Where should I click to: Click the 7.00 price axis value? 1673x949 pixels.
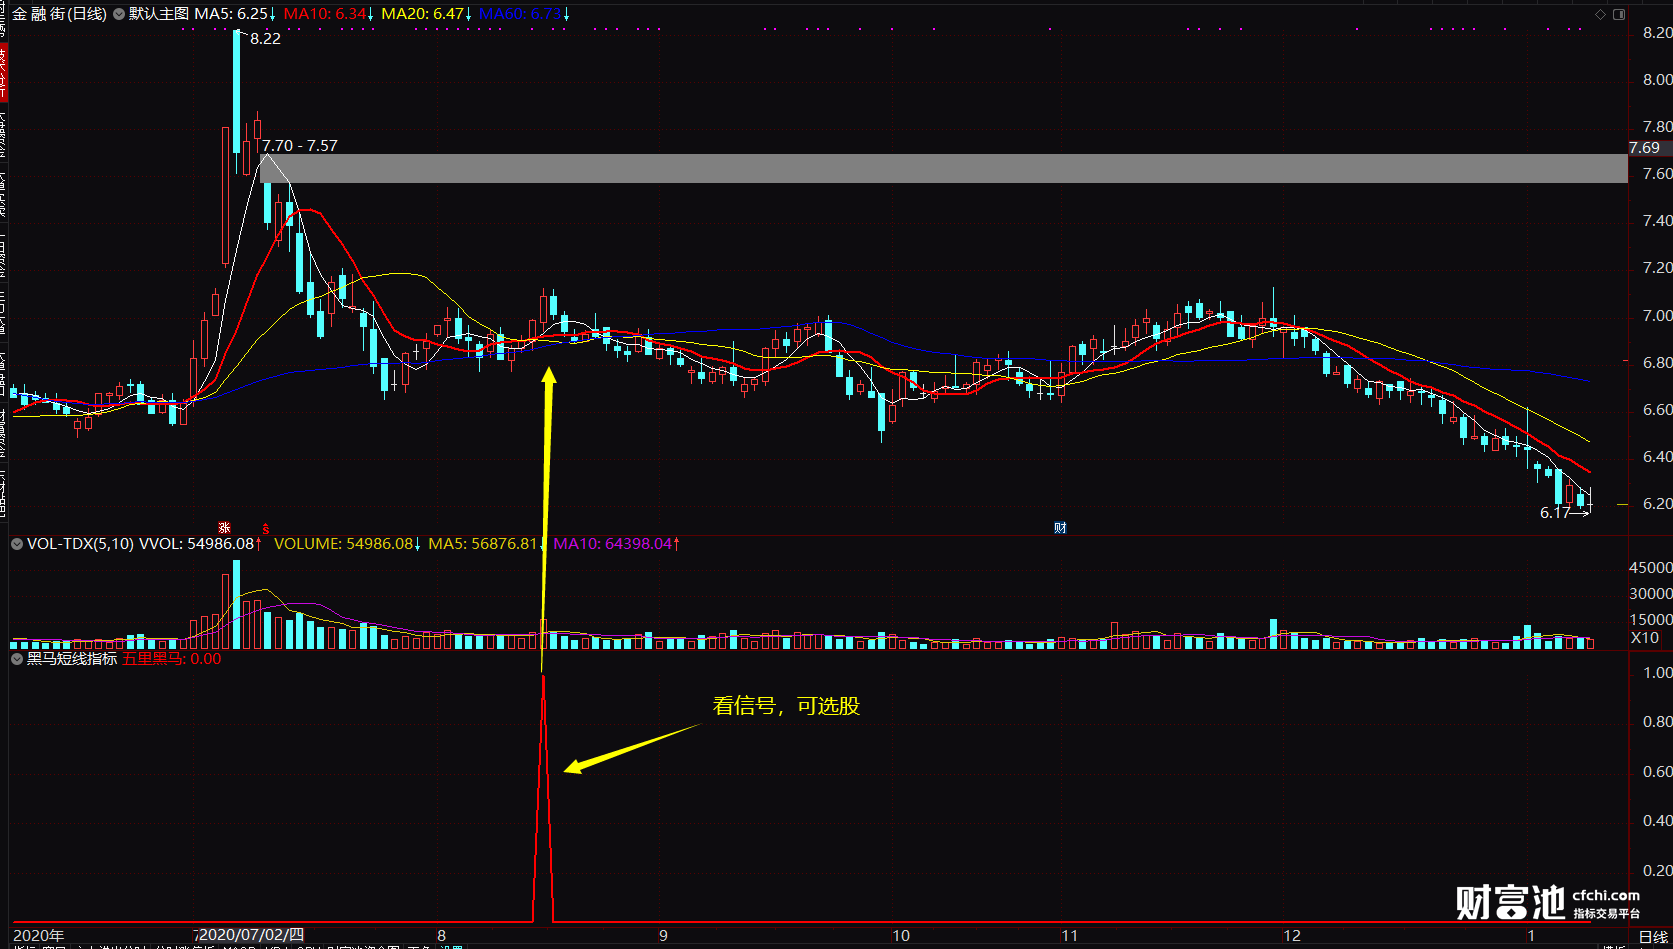coord(1657,316)
